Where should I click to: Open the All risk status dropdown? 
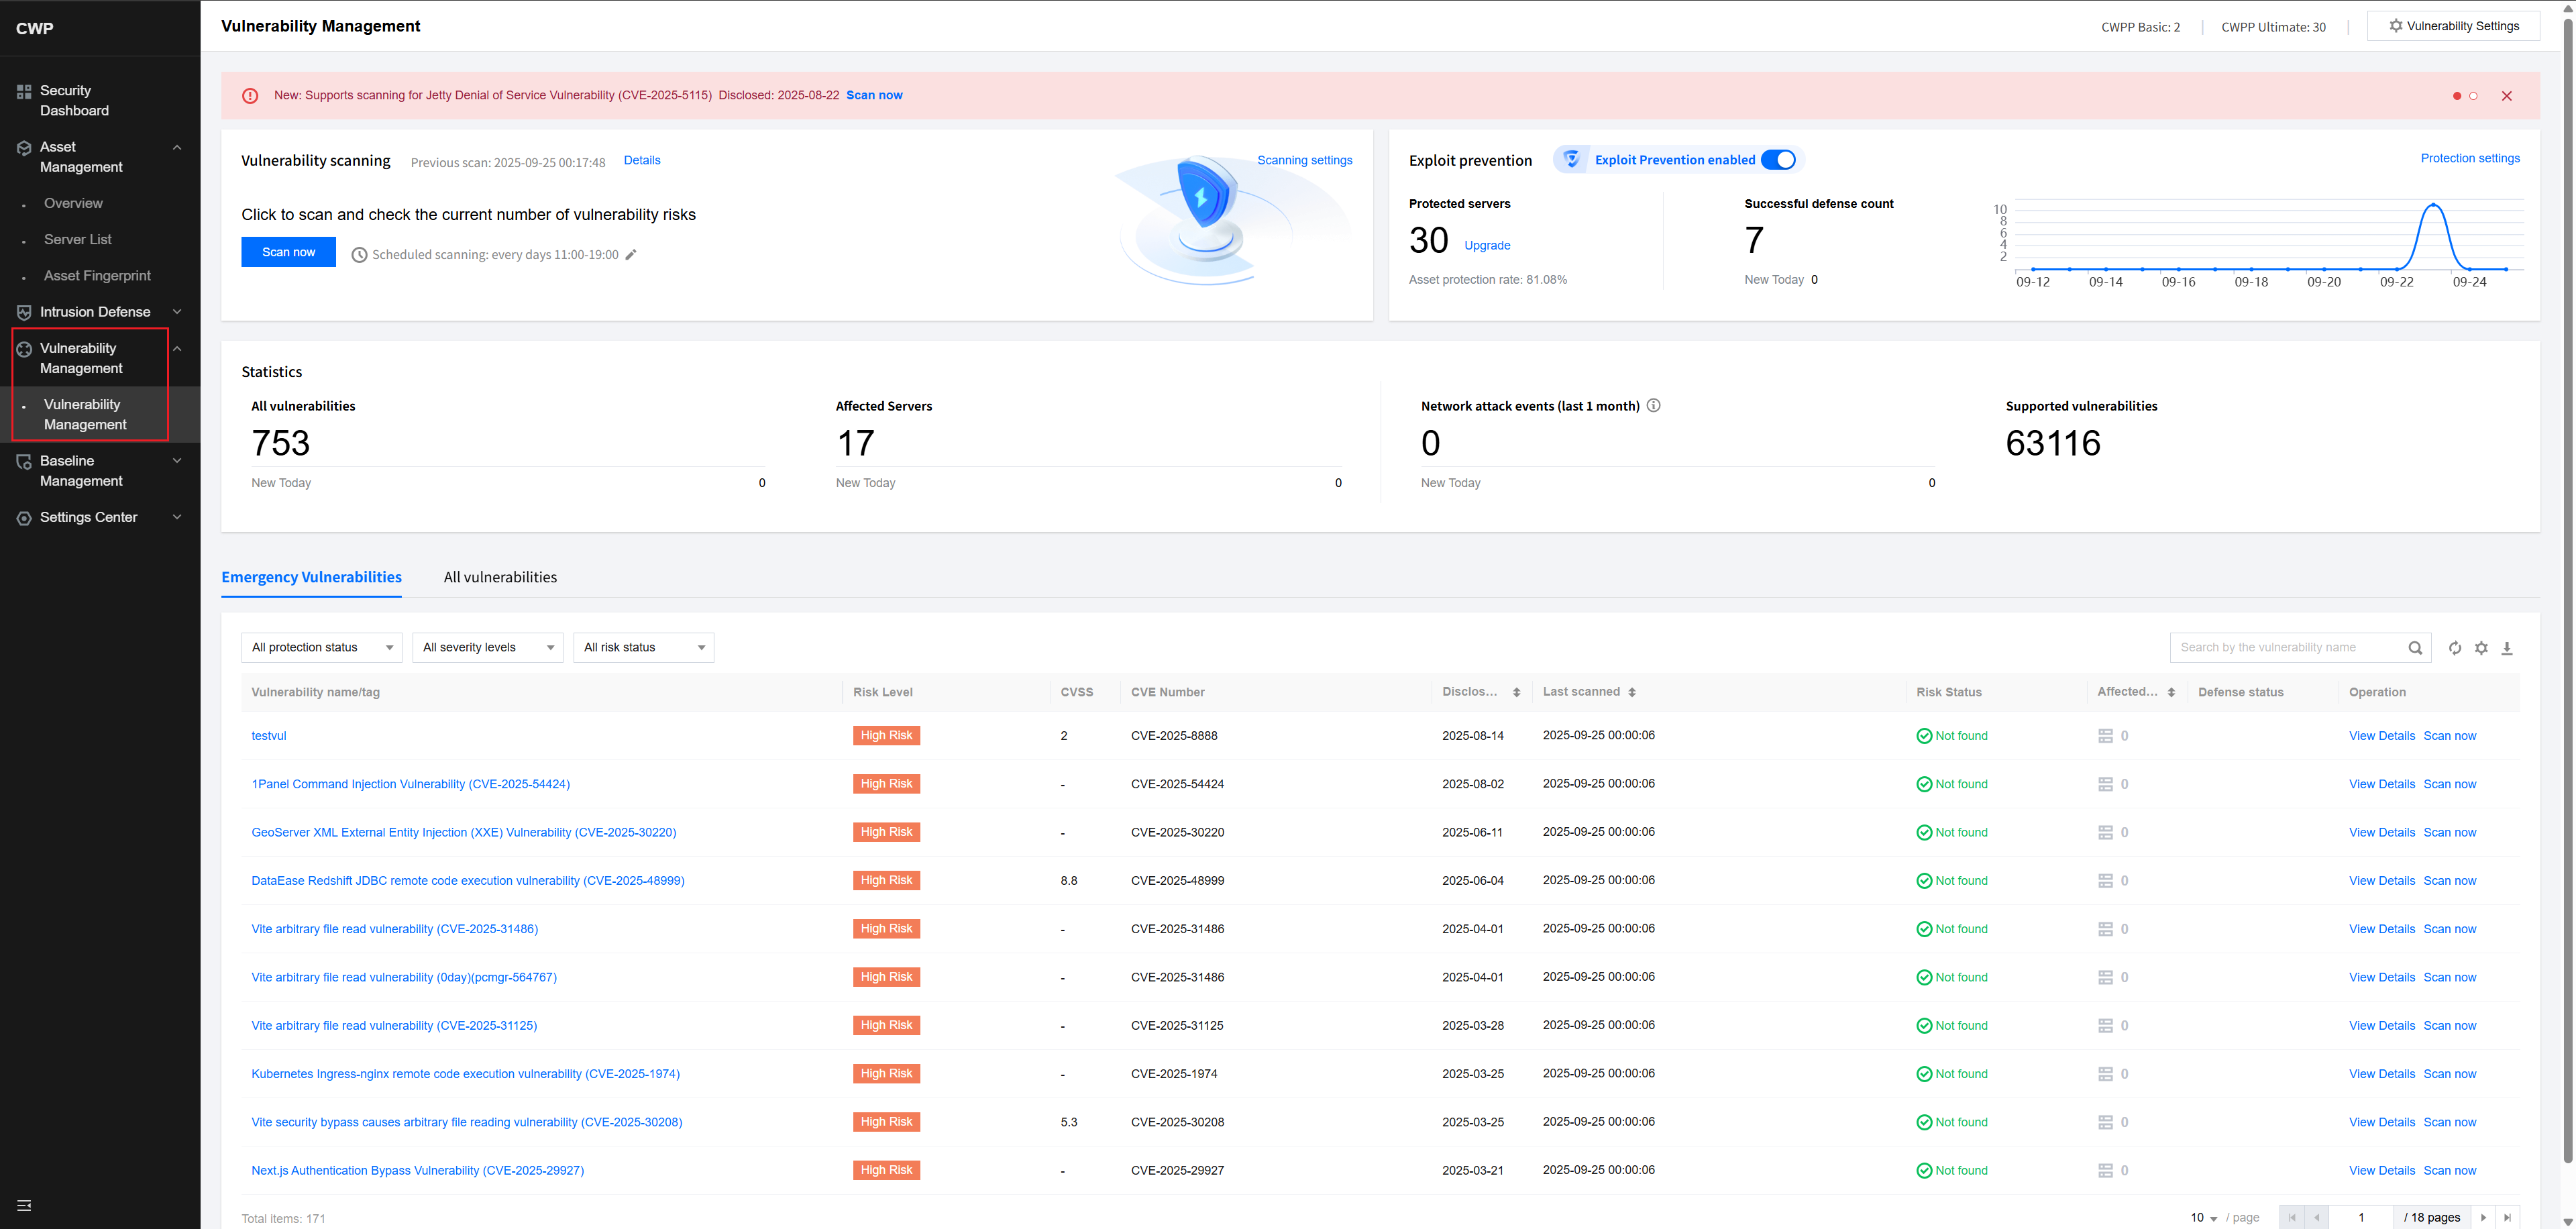(643, 647)
